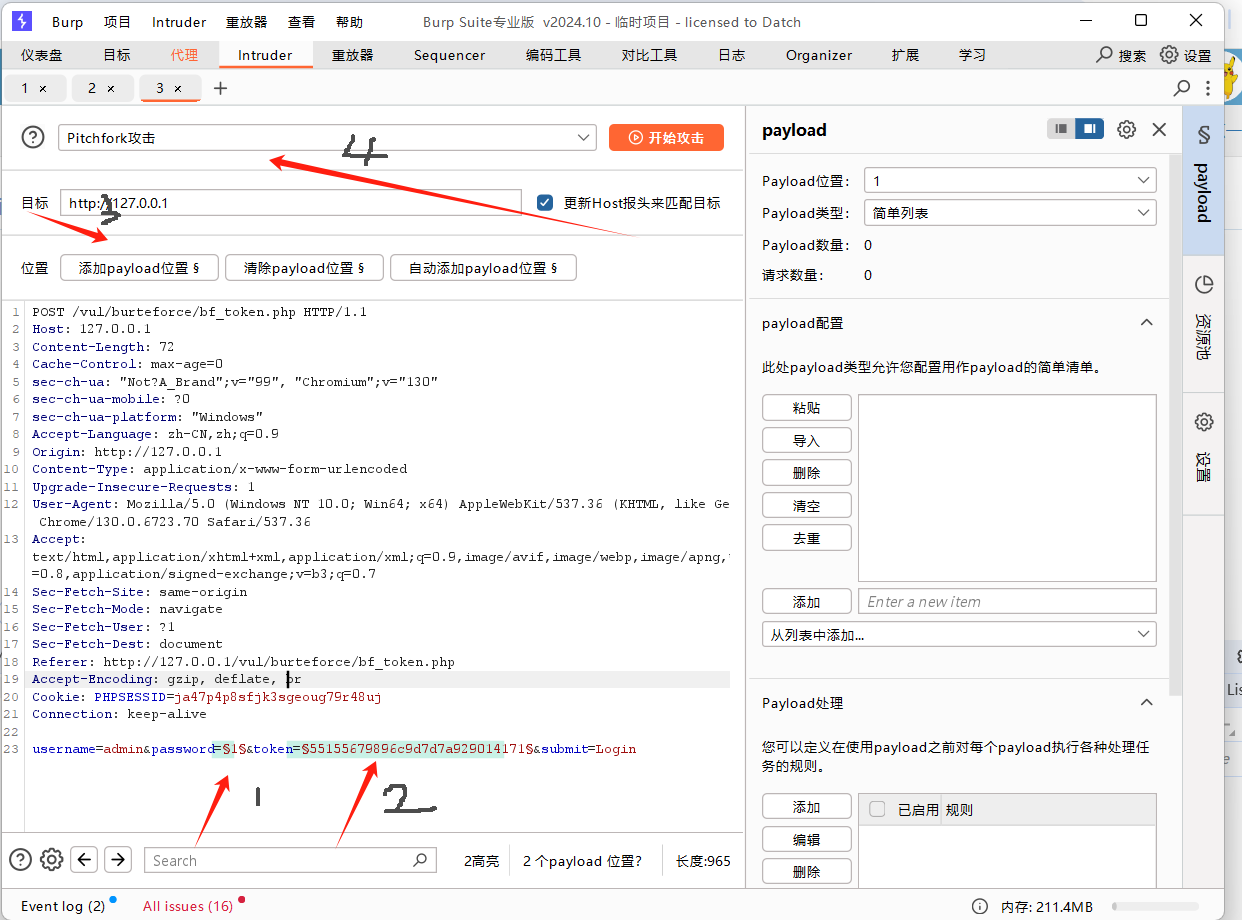Image resolution: width=1242 pixels, height=920 pixels.
Task: Click 自动添加payload位置 § button
Action: (x=483, y=268)
